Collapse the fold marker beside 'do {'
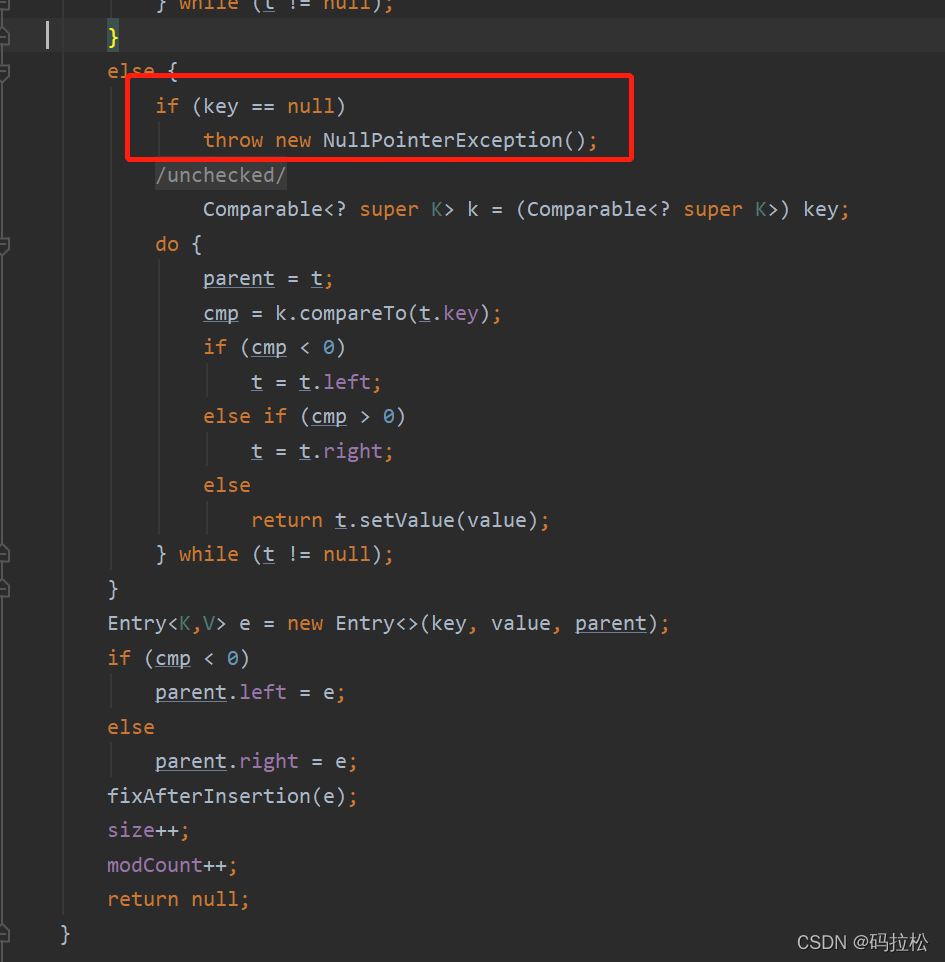Screen dimensions: 945x962 (4, 245)
